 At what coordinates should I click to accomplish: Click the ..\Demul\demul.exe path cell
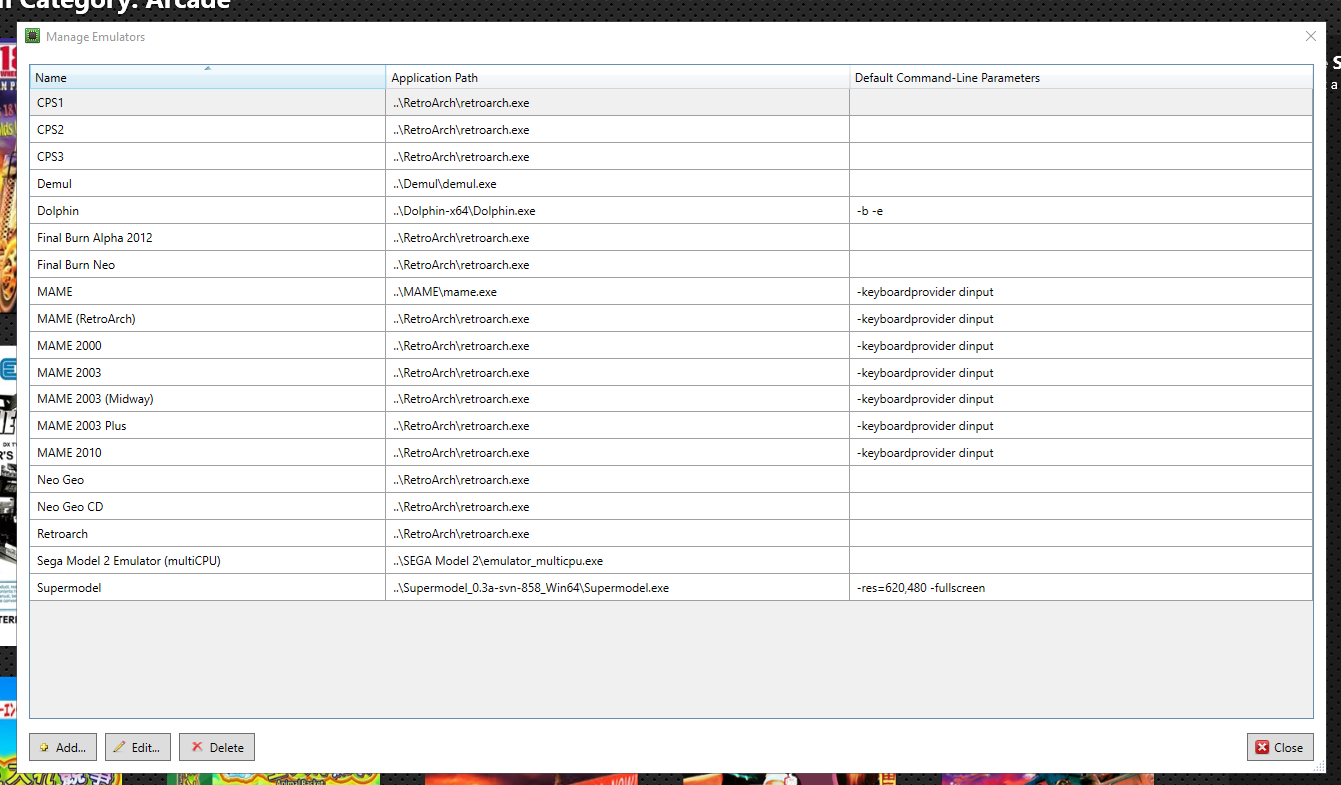click(618, 183)
